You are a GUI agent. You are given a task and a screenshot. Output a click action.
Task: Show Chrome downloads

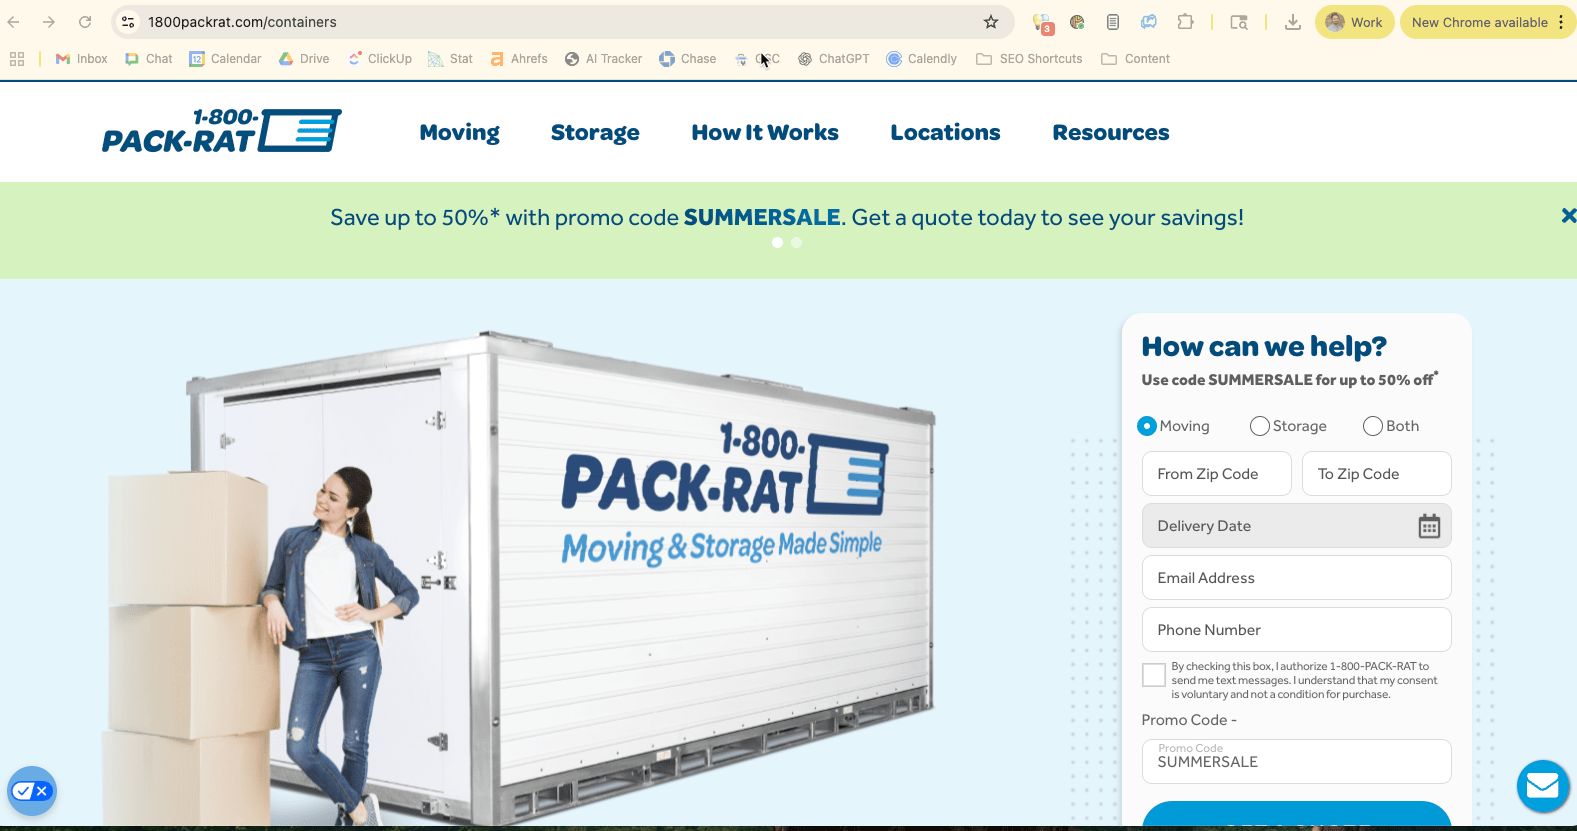pos(1293,22)
